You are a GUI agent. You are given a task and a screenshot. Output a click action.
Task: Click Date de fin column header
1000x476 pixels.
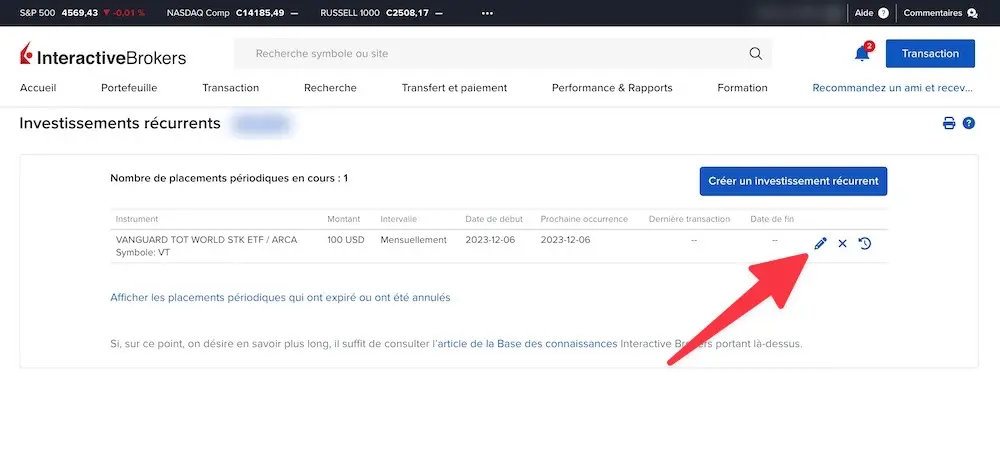coord(772,219)
